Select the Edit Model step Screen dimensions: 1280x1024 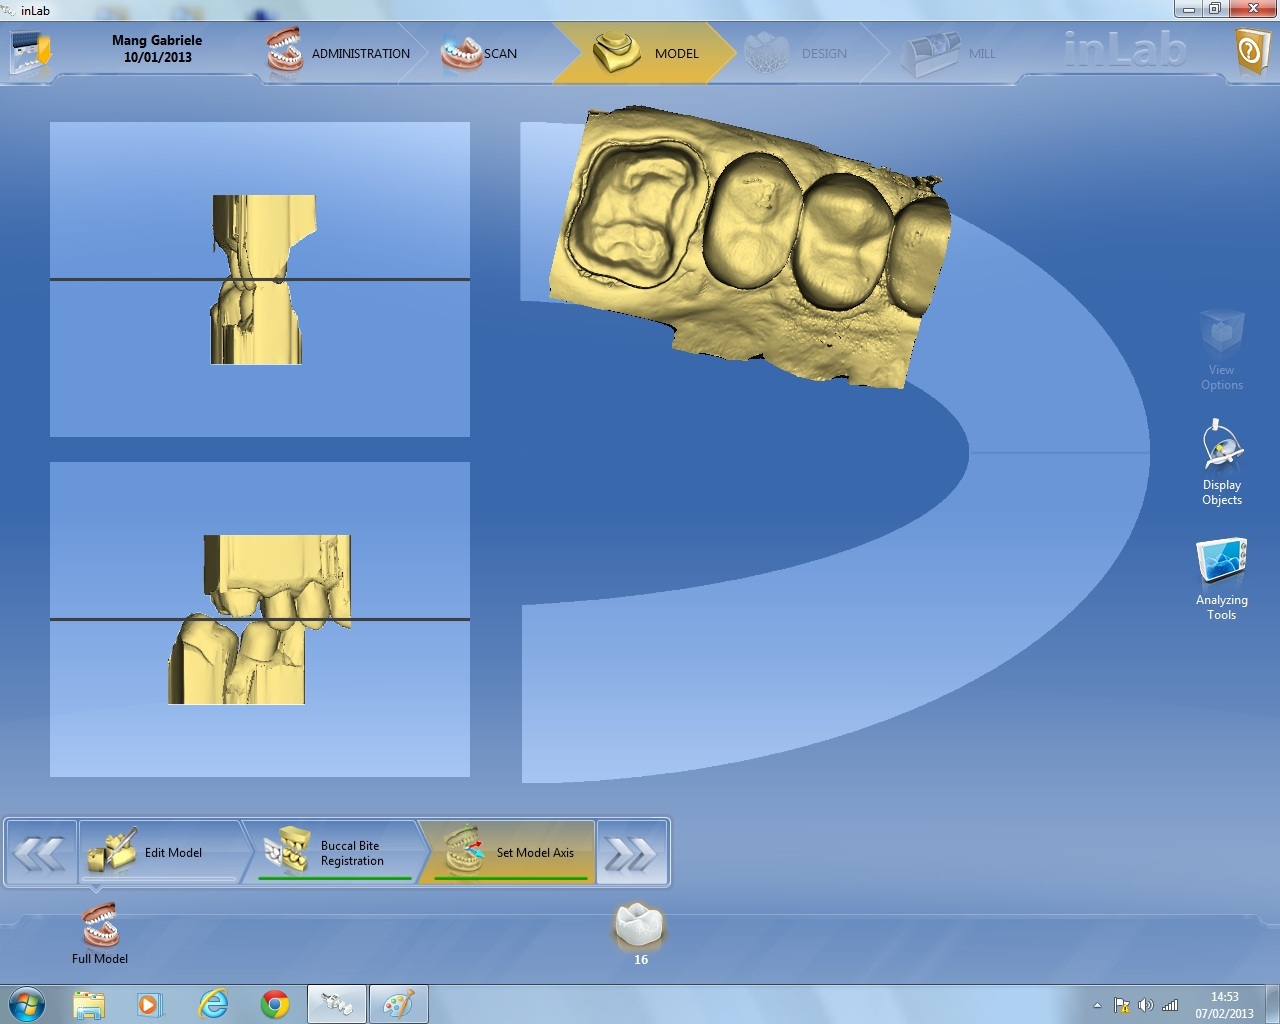(x=160, y=853)
